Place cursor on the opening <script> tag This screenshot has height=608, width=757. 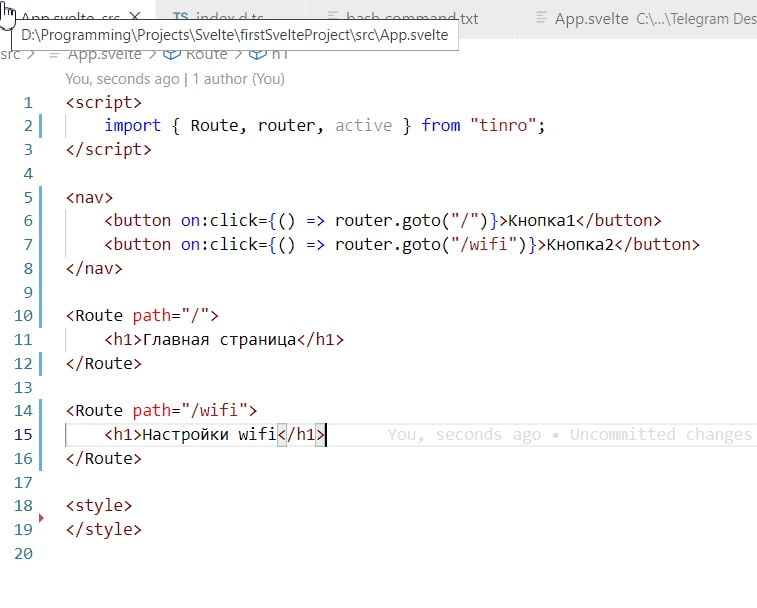point(104,102)
